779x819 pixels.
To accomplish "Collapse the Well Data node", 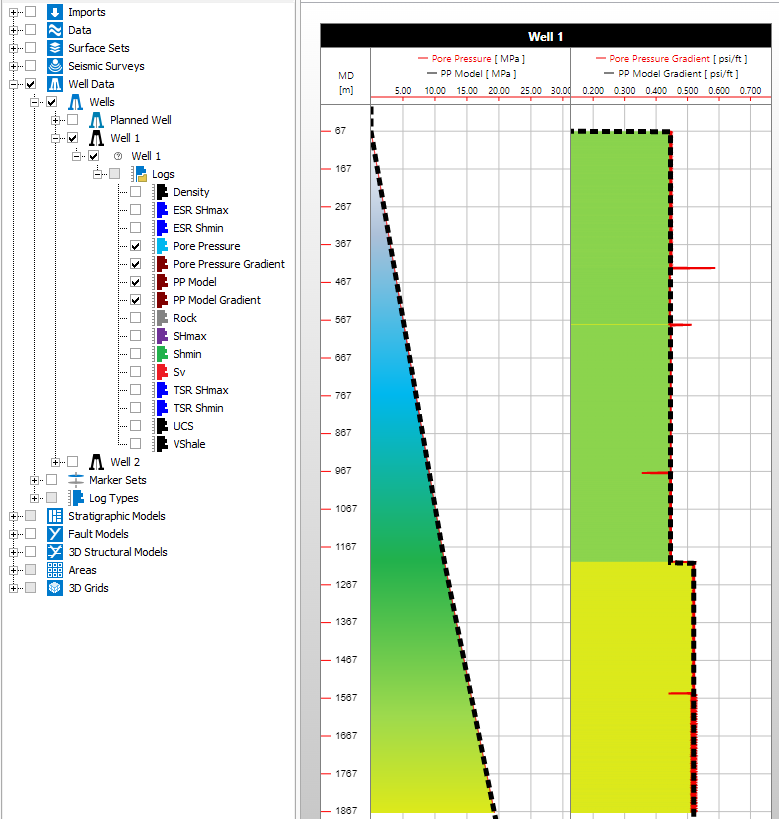I will (x=14, y=84).
